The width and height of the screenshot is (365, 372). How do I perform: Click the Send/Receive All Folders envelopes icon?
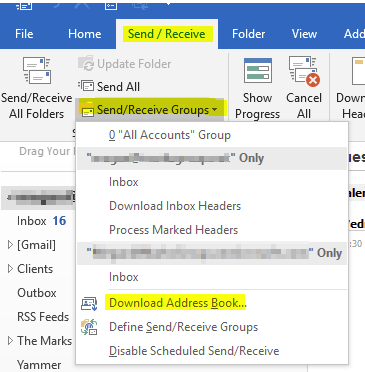[37, 70]
